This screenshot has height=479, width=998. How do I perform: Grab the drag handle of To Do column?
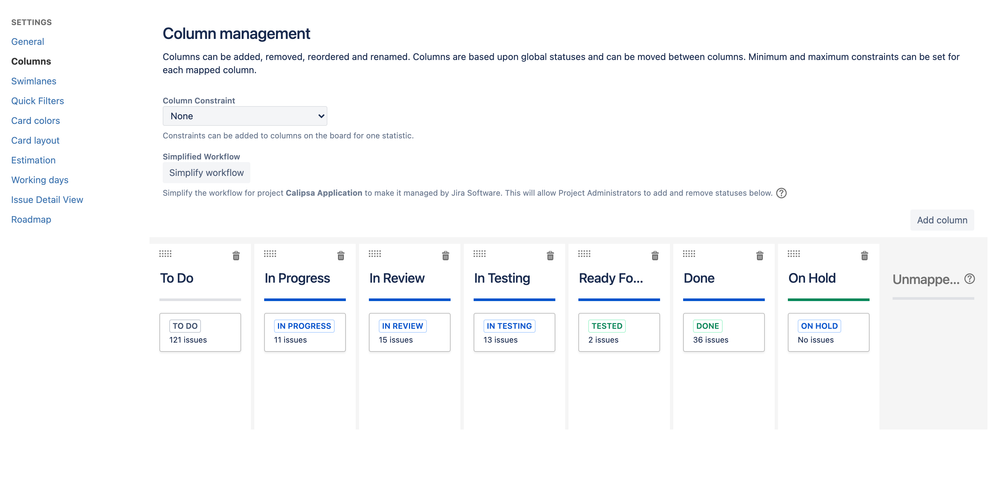point(166,254)
